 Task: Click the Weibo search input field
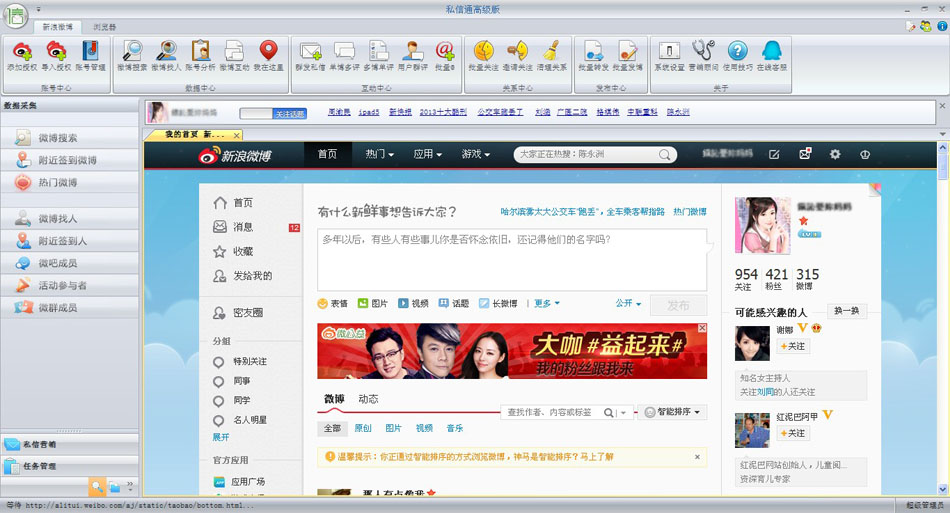586,154
